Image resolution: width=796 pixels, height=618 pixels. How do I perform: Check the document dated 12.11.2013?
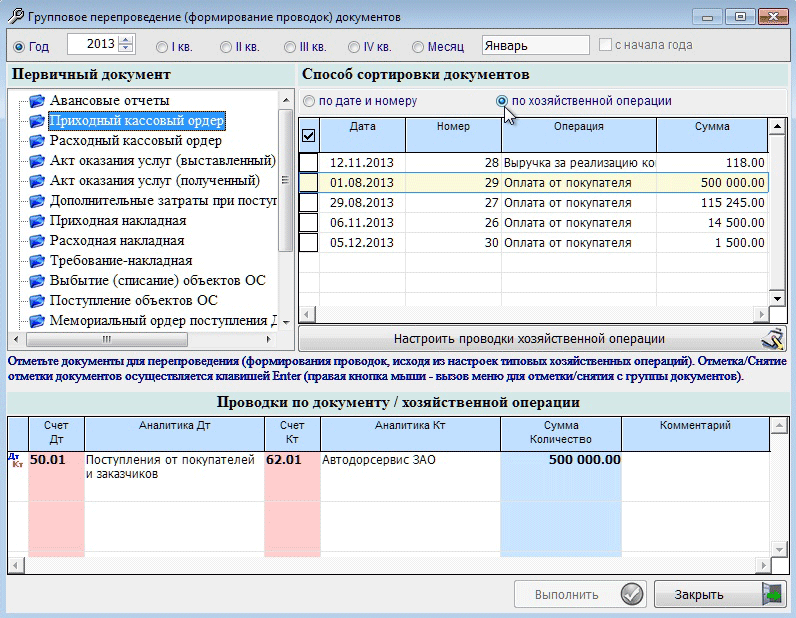point(309,162)
